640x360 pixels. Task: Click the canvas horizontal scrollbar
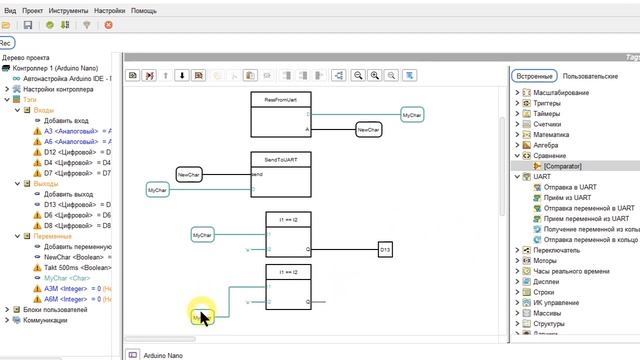pyautogui.click(x=160, y=339)
